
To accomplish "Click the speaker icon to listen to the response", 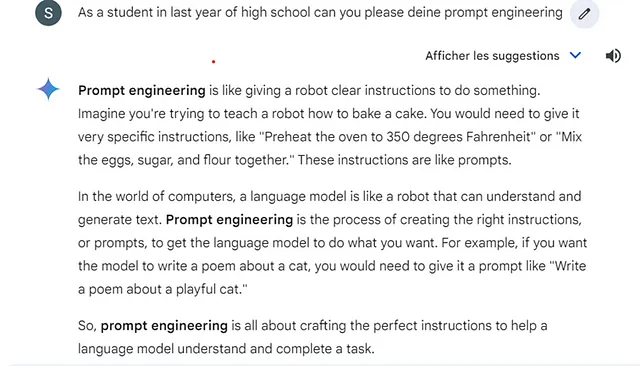I will point(613,56).
